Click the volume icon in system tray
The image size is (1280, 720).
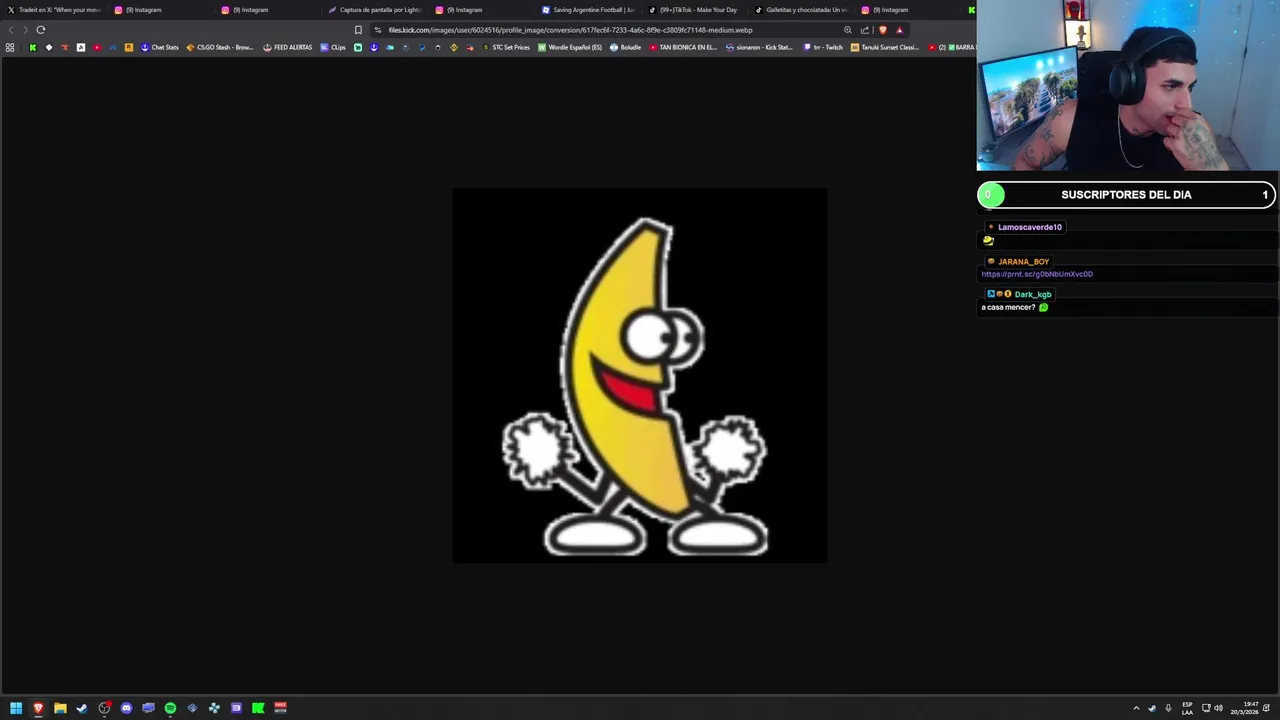(x=1218, y=708)
